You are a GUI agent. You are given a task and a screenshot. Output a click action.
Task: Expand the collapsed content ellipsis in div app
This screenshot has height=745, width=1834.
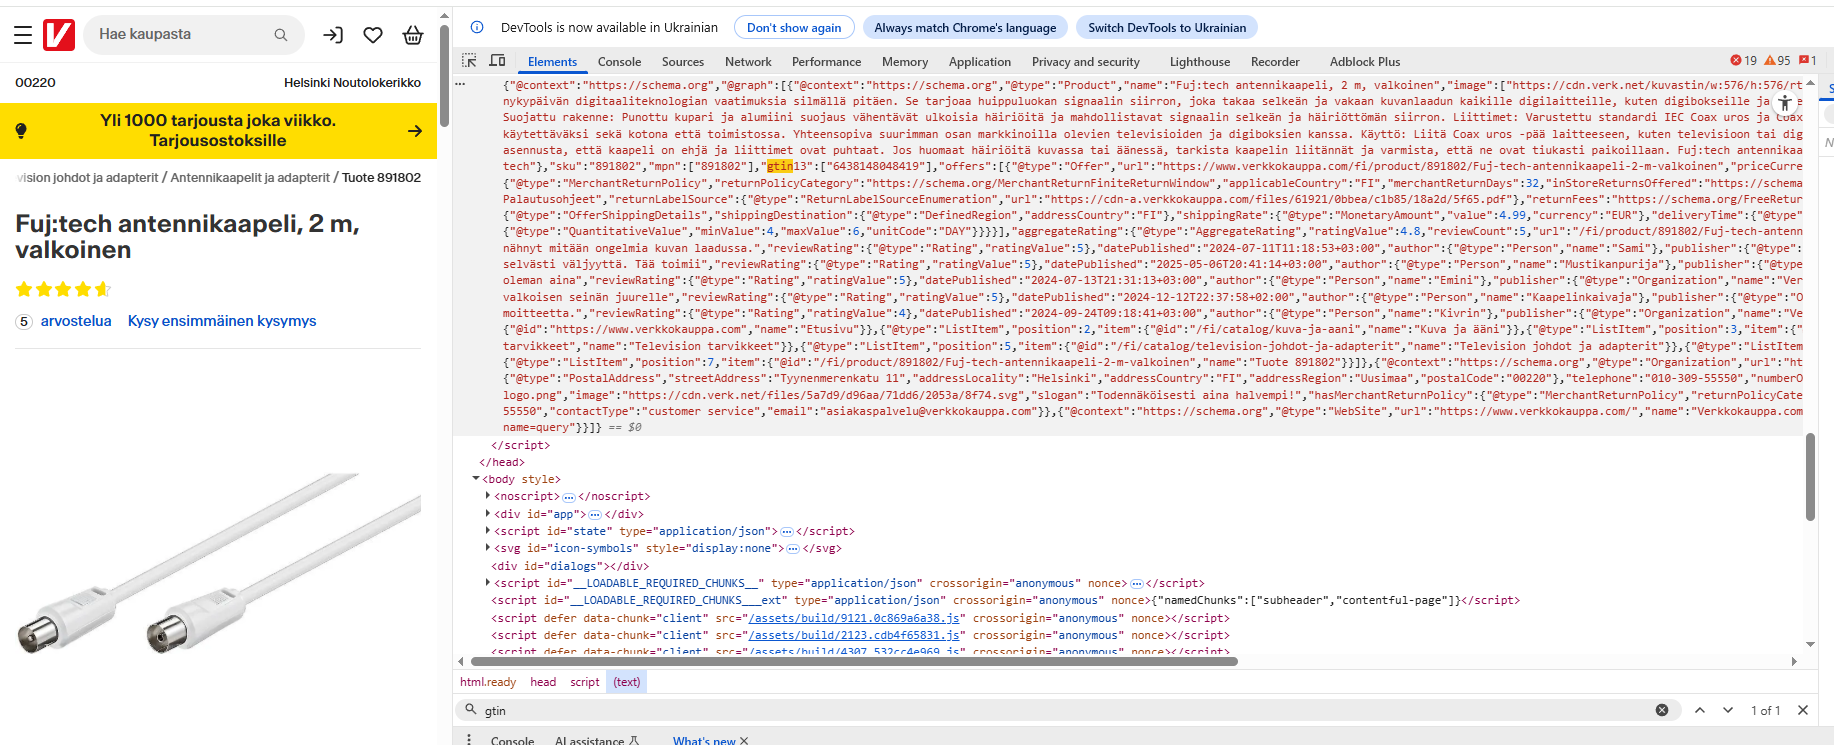[x=595, y=515]
